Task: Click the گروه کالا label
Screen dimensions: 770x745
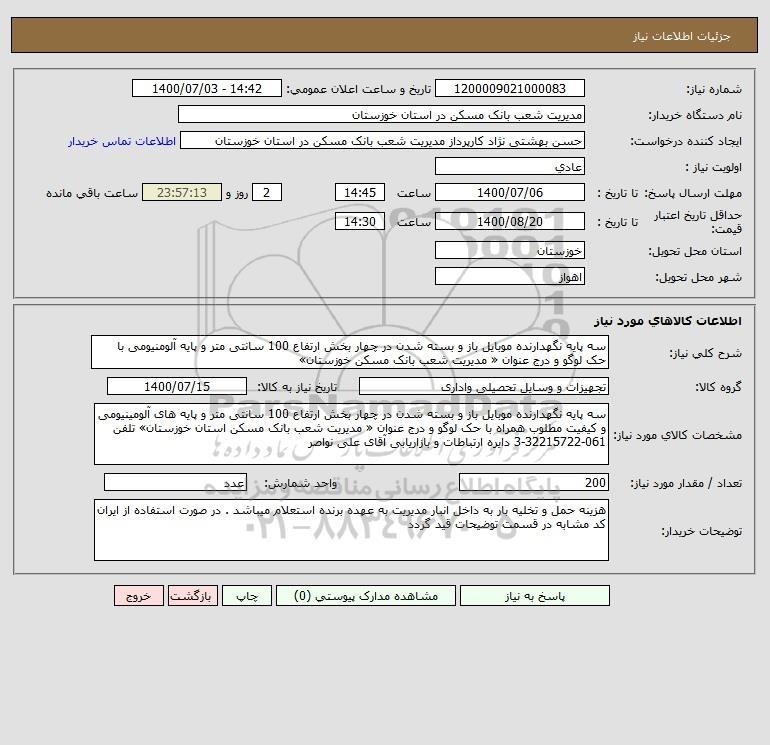Action: pyautogui.click(x=718, y=387)
